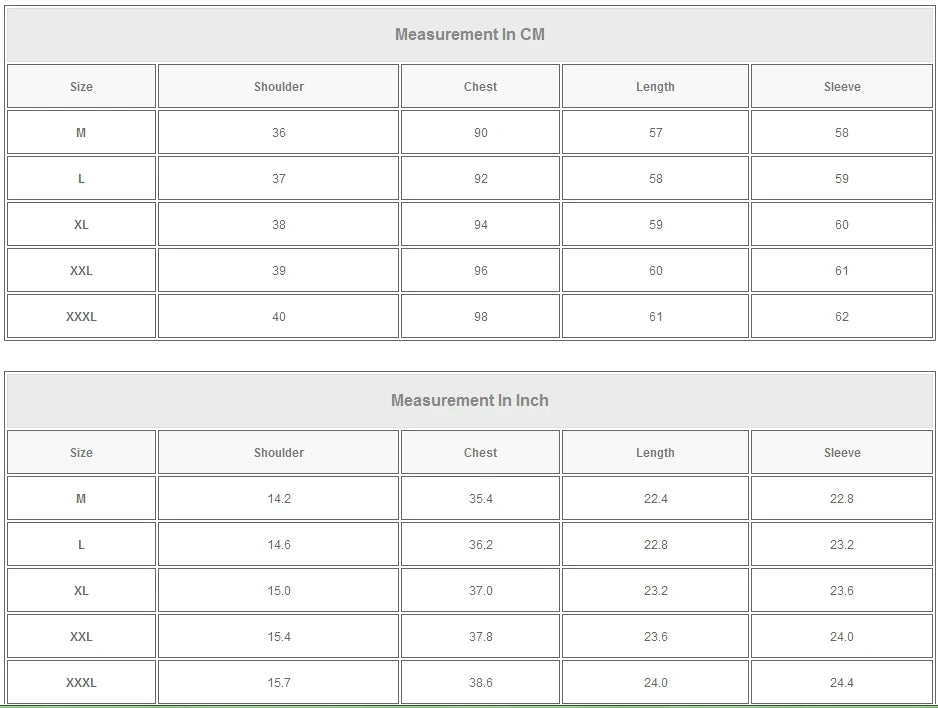Viewport: 938px width, 708px height.
Task: Click the shoulder value 15.4 cell
Action: [279, 637]
